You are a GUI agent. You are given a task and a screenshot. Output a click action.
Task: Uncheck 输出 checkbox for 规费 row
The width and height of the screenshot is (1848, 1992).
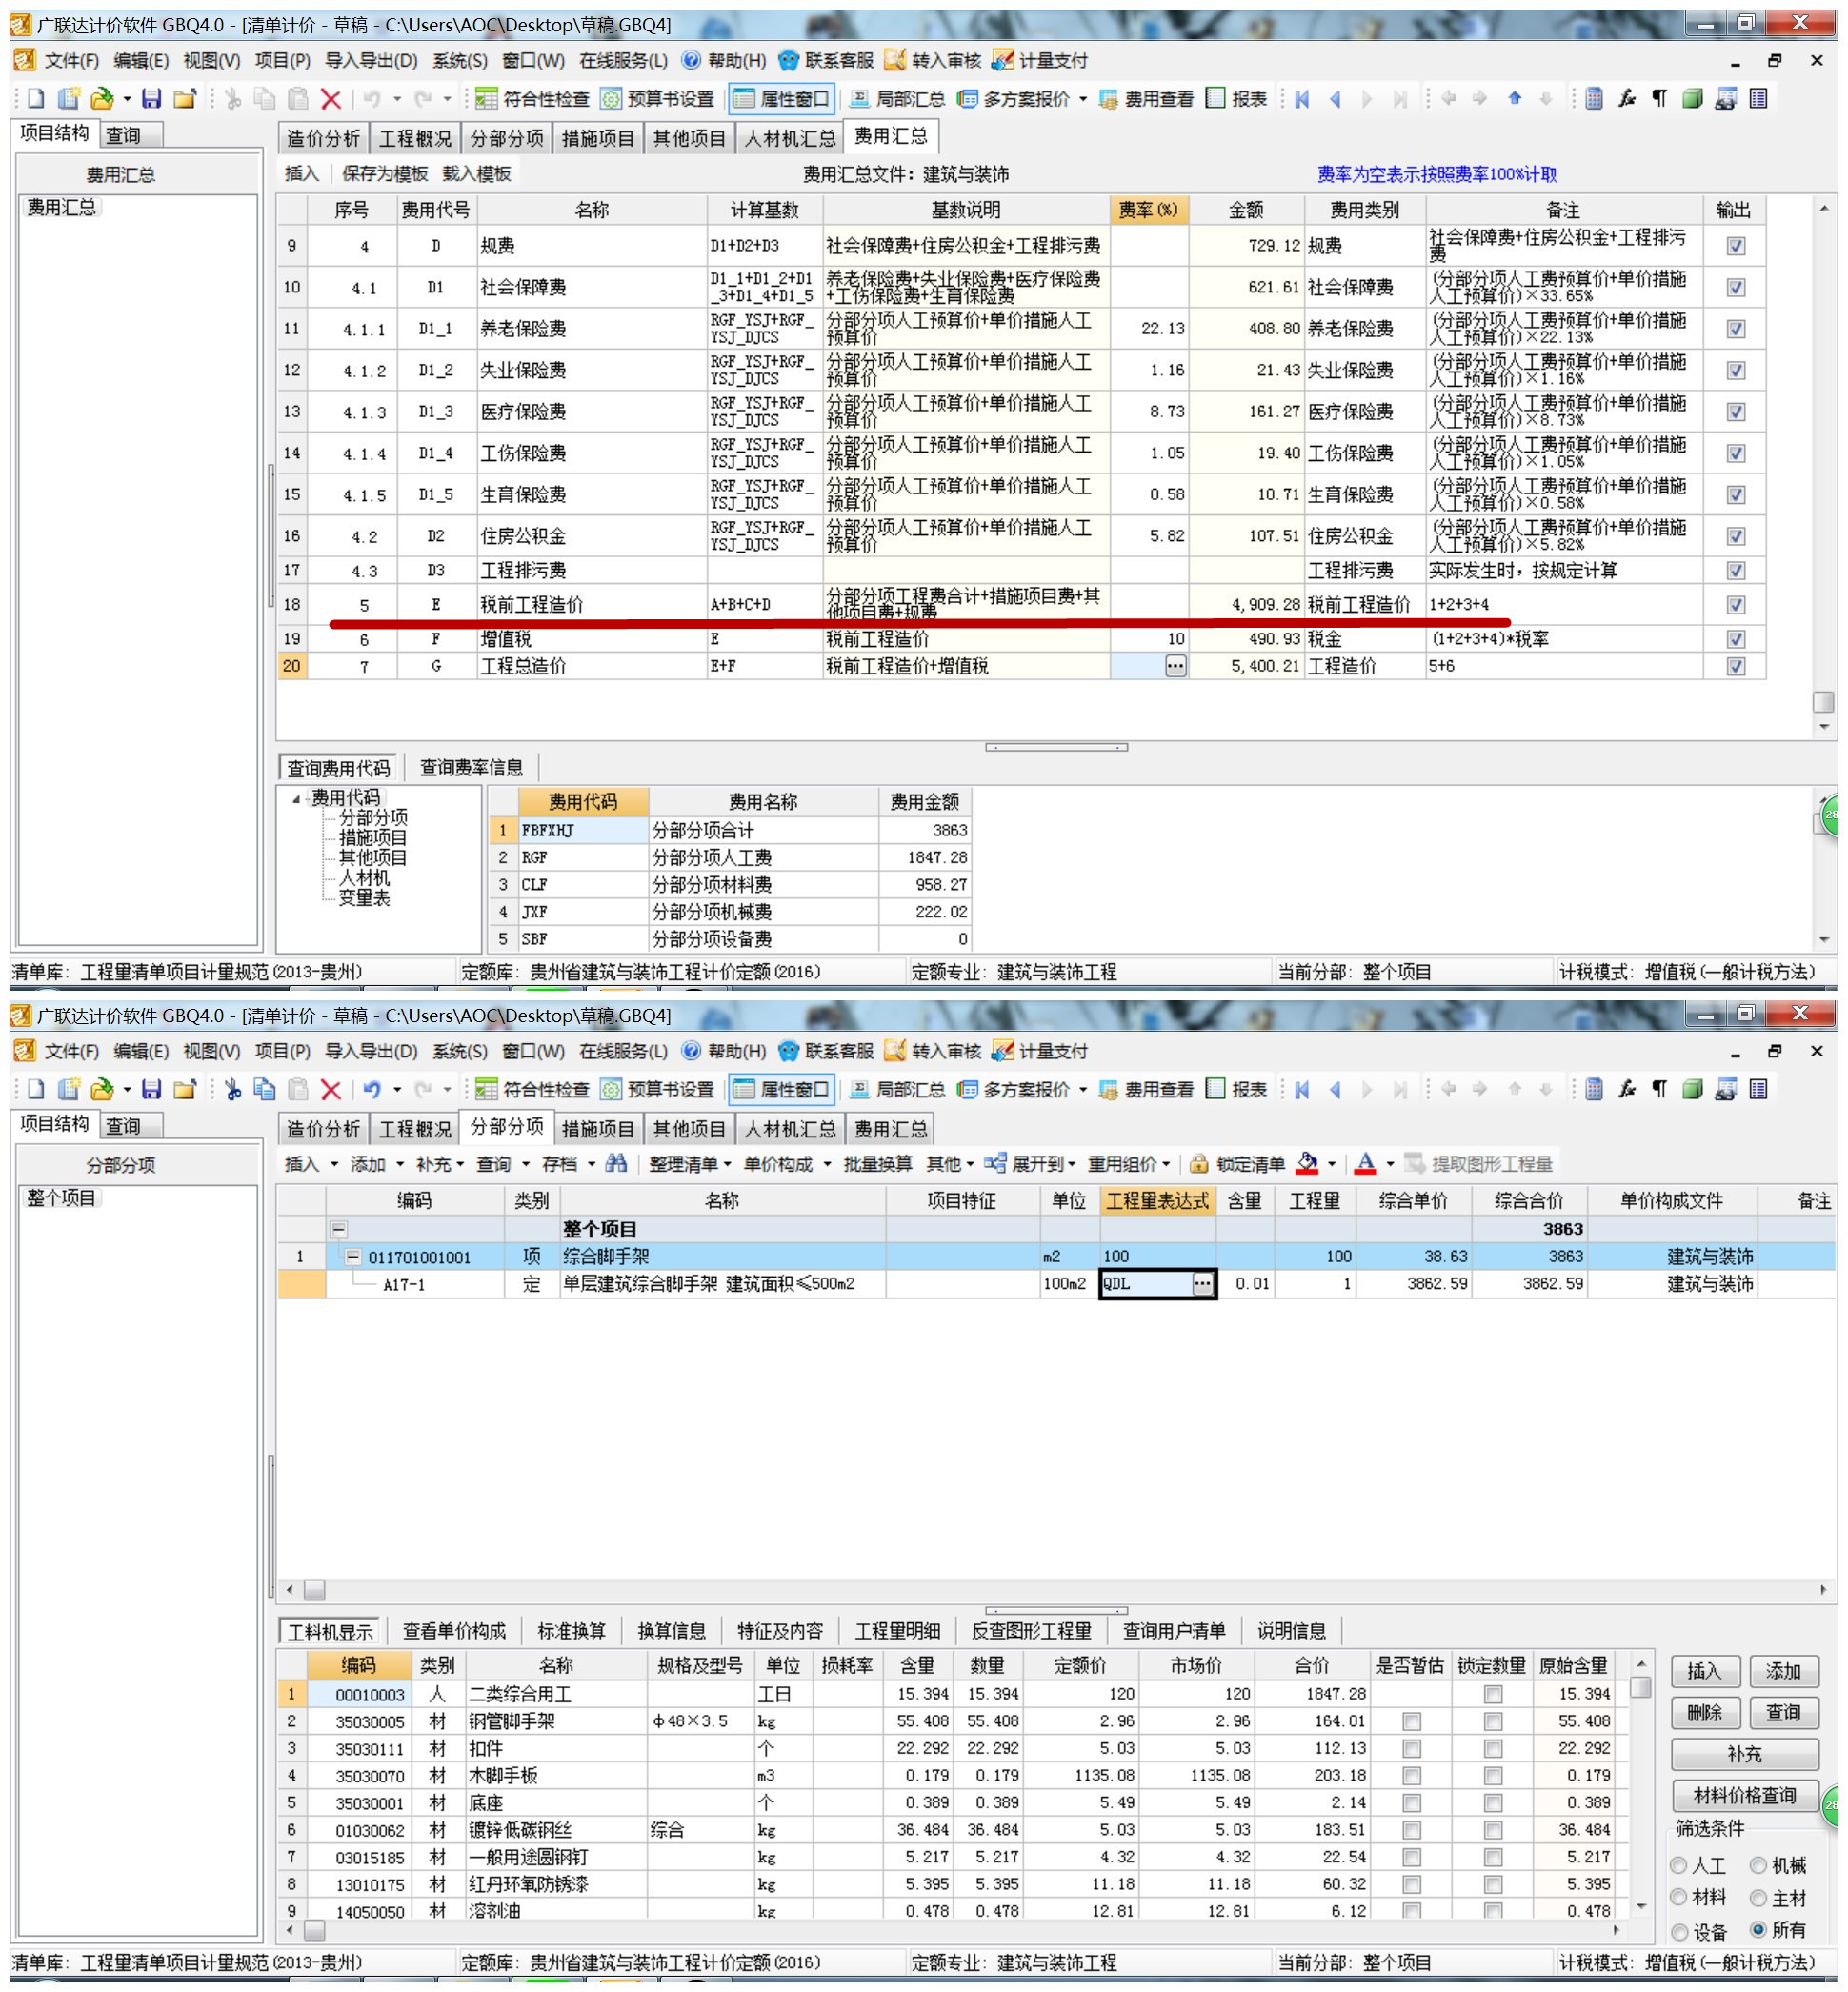coord(1736,246)
